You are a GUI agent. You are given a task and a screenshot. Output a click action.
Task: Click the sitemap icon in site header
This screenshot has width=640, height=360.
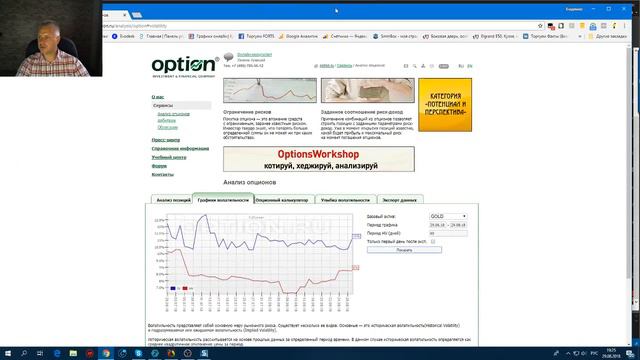click(x=423, y=66)
